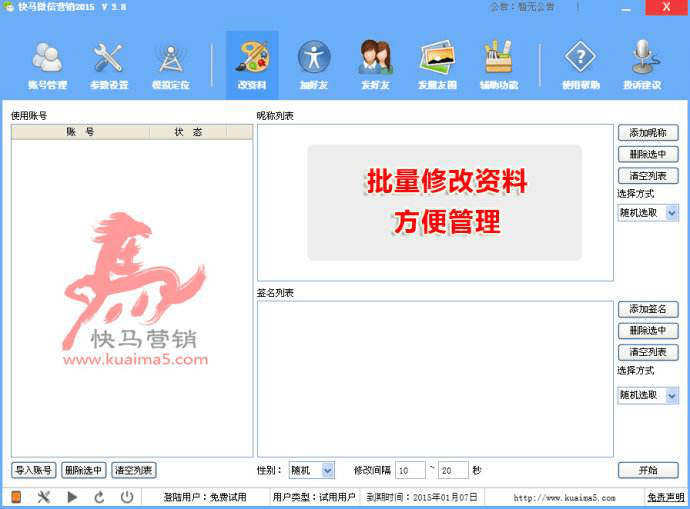Select the 改资料 edit profile tab
Image resolution: width=690 pixels, height=509 pixels.
click(252, 65)
